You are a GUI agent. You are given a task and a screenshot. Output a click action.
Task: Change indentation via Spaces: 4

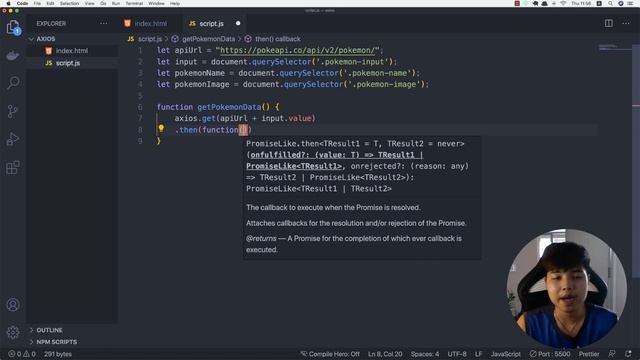tap(425, 354)
